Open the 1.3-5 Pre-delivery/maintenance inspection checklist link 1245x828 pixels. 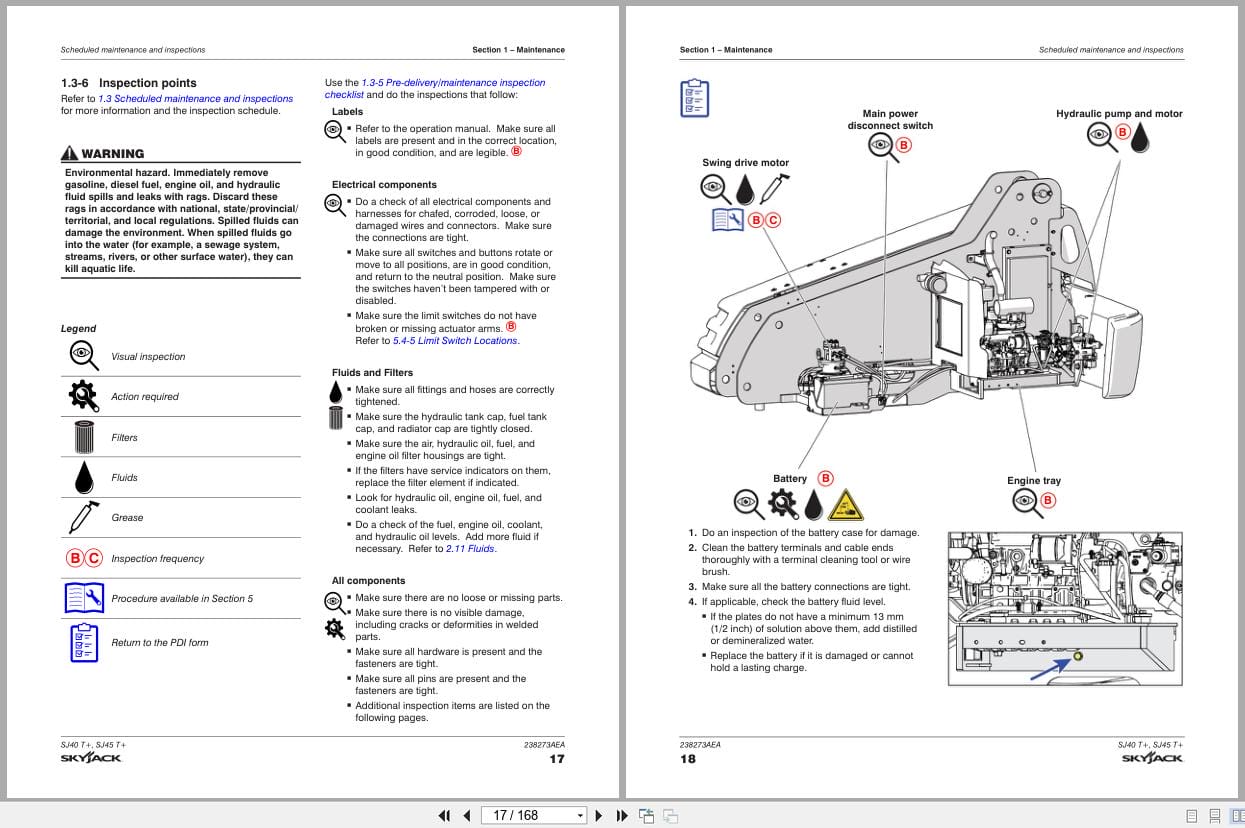click(435, 89)
